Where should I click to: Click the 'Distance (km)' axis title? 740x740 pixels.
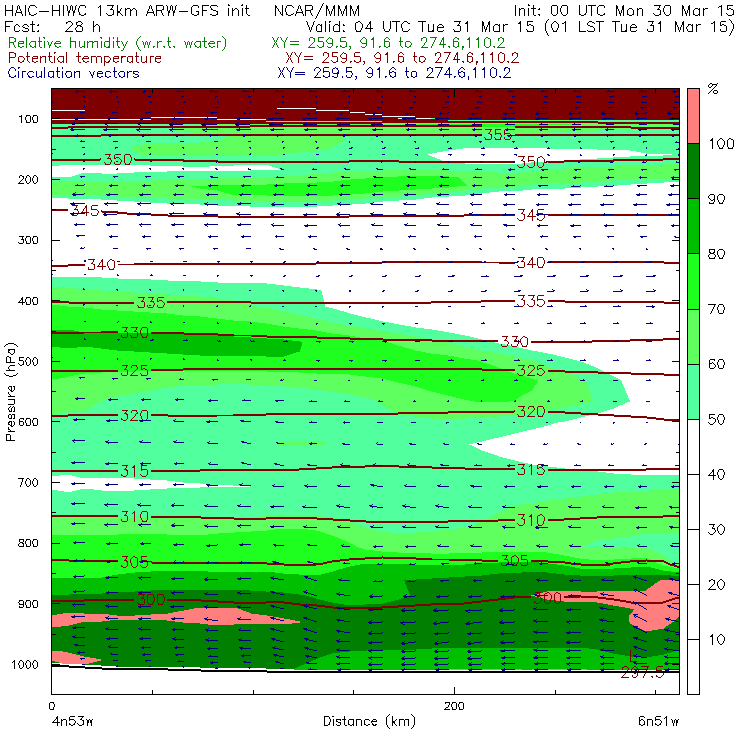(369, 722)
